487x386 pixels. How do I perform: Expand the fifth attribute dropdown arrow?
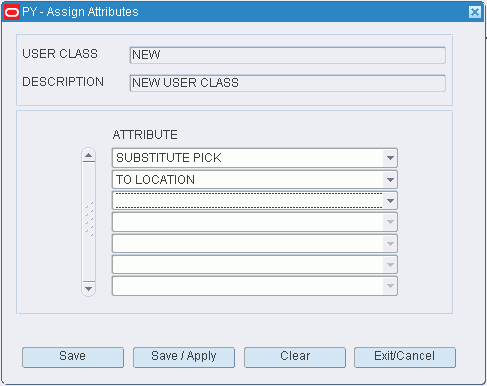click(x=390, y=244)
